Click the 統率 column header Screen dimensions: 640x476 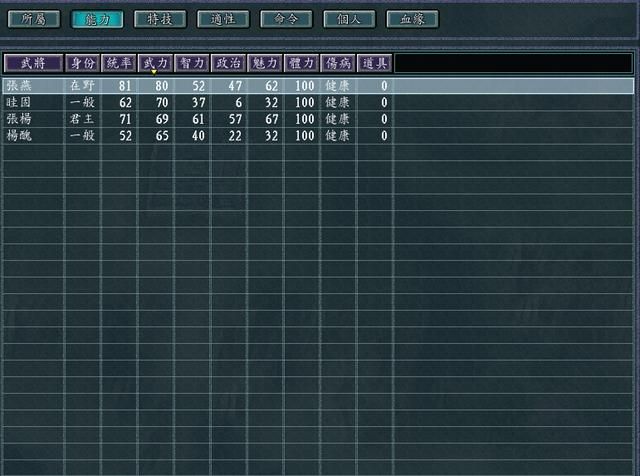(x=119, y=63)
